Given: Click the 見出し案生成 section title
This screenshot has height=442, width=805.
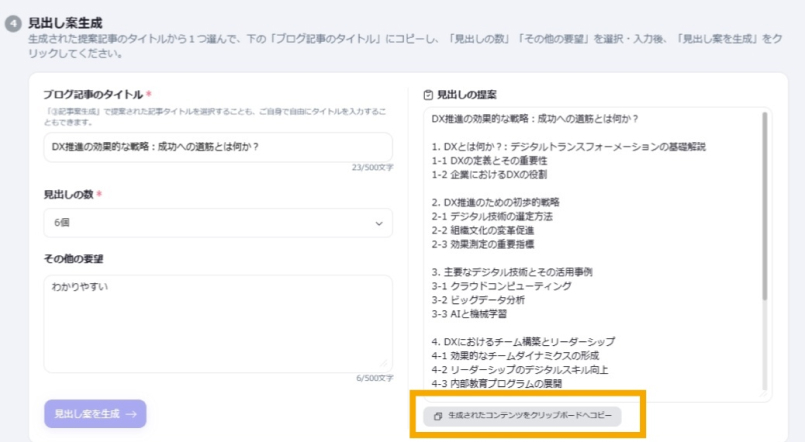Looking at the screenshot, I should (x=66, y=22).
